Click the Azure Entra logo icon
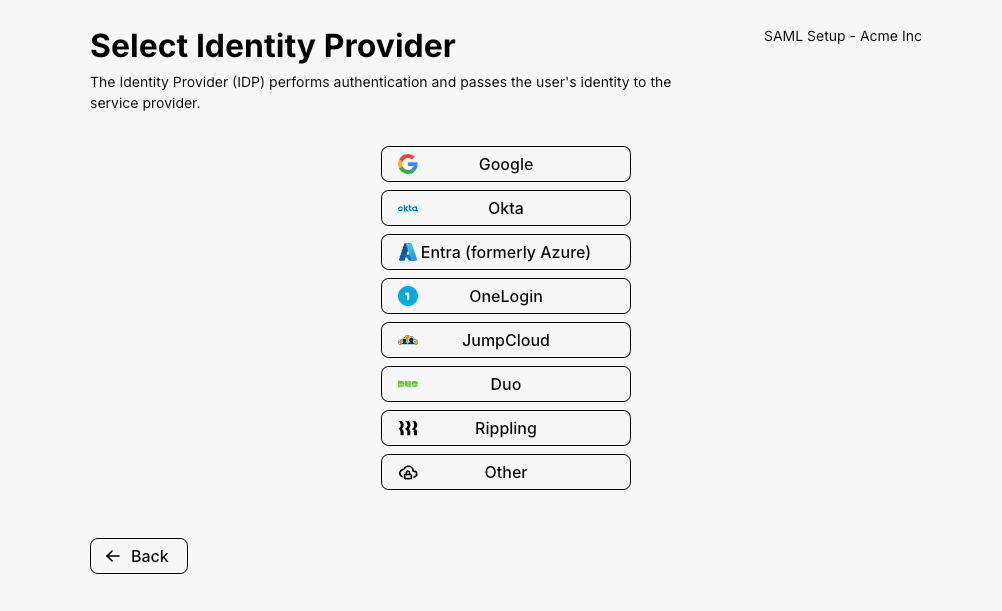 [x=407, y=252]
